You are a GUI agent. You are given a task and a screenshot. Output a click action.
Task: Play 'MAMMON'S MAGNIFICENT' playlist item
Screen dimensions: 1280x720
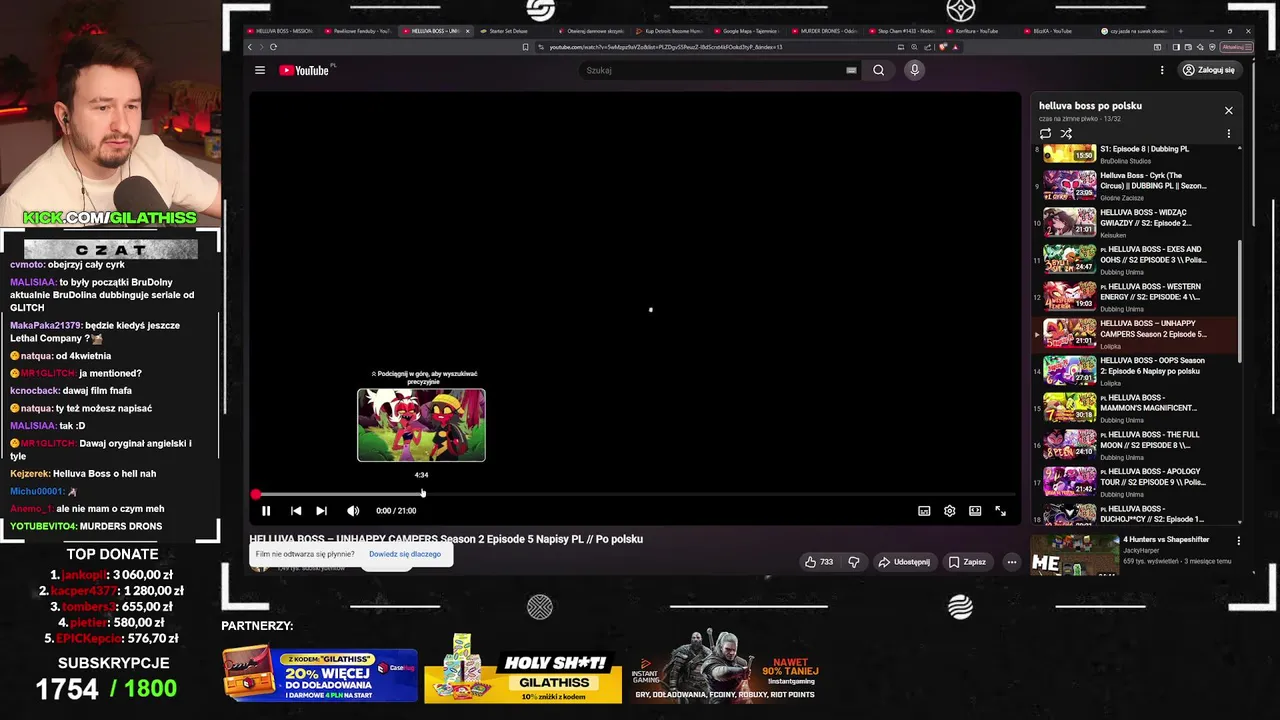click(x=1135, y=408)
